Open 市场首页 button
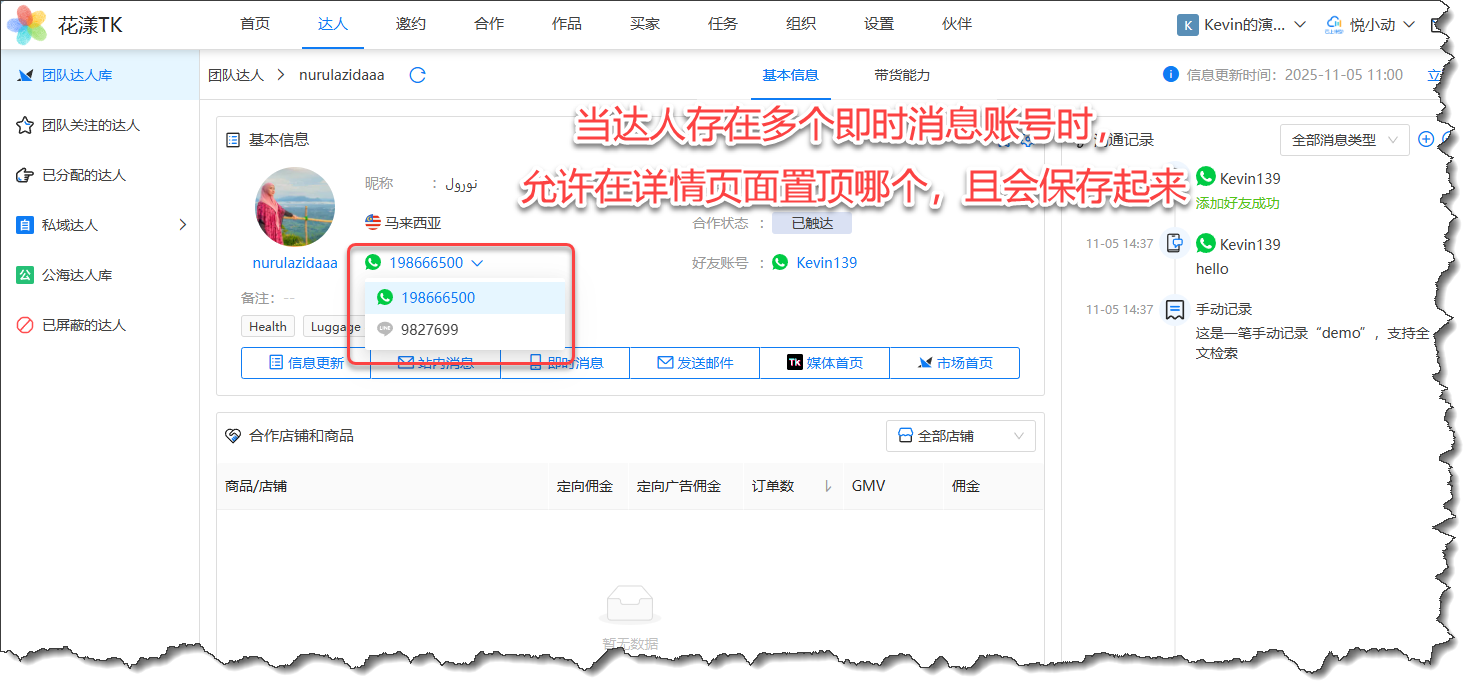This screenshot has width=1479, height=693. pos(954,363)
